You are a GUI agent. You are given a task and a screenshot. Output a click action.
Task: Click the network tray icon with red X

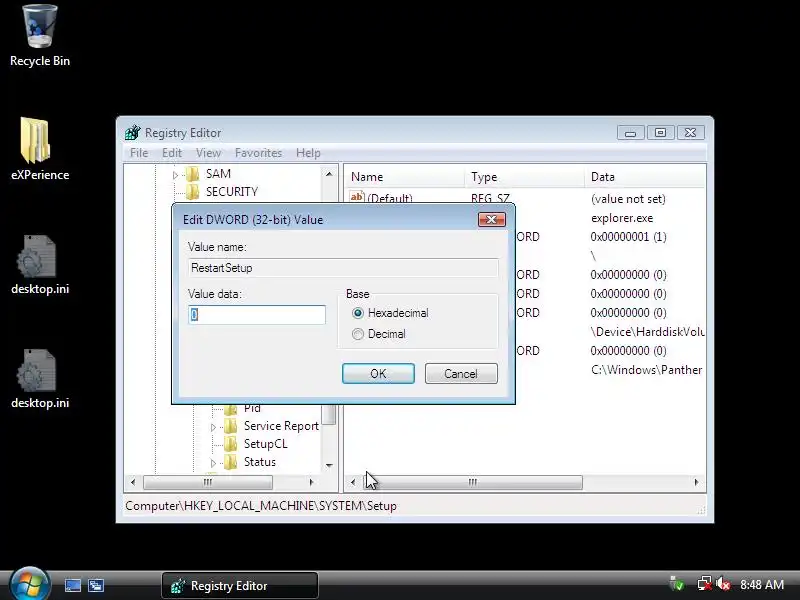tap(705, 584)
